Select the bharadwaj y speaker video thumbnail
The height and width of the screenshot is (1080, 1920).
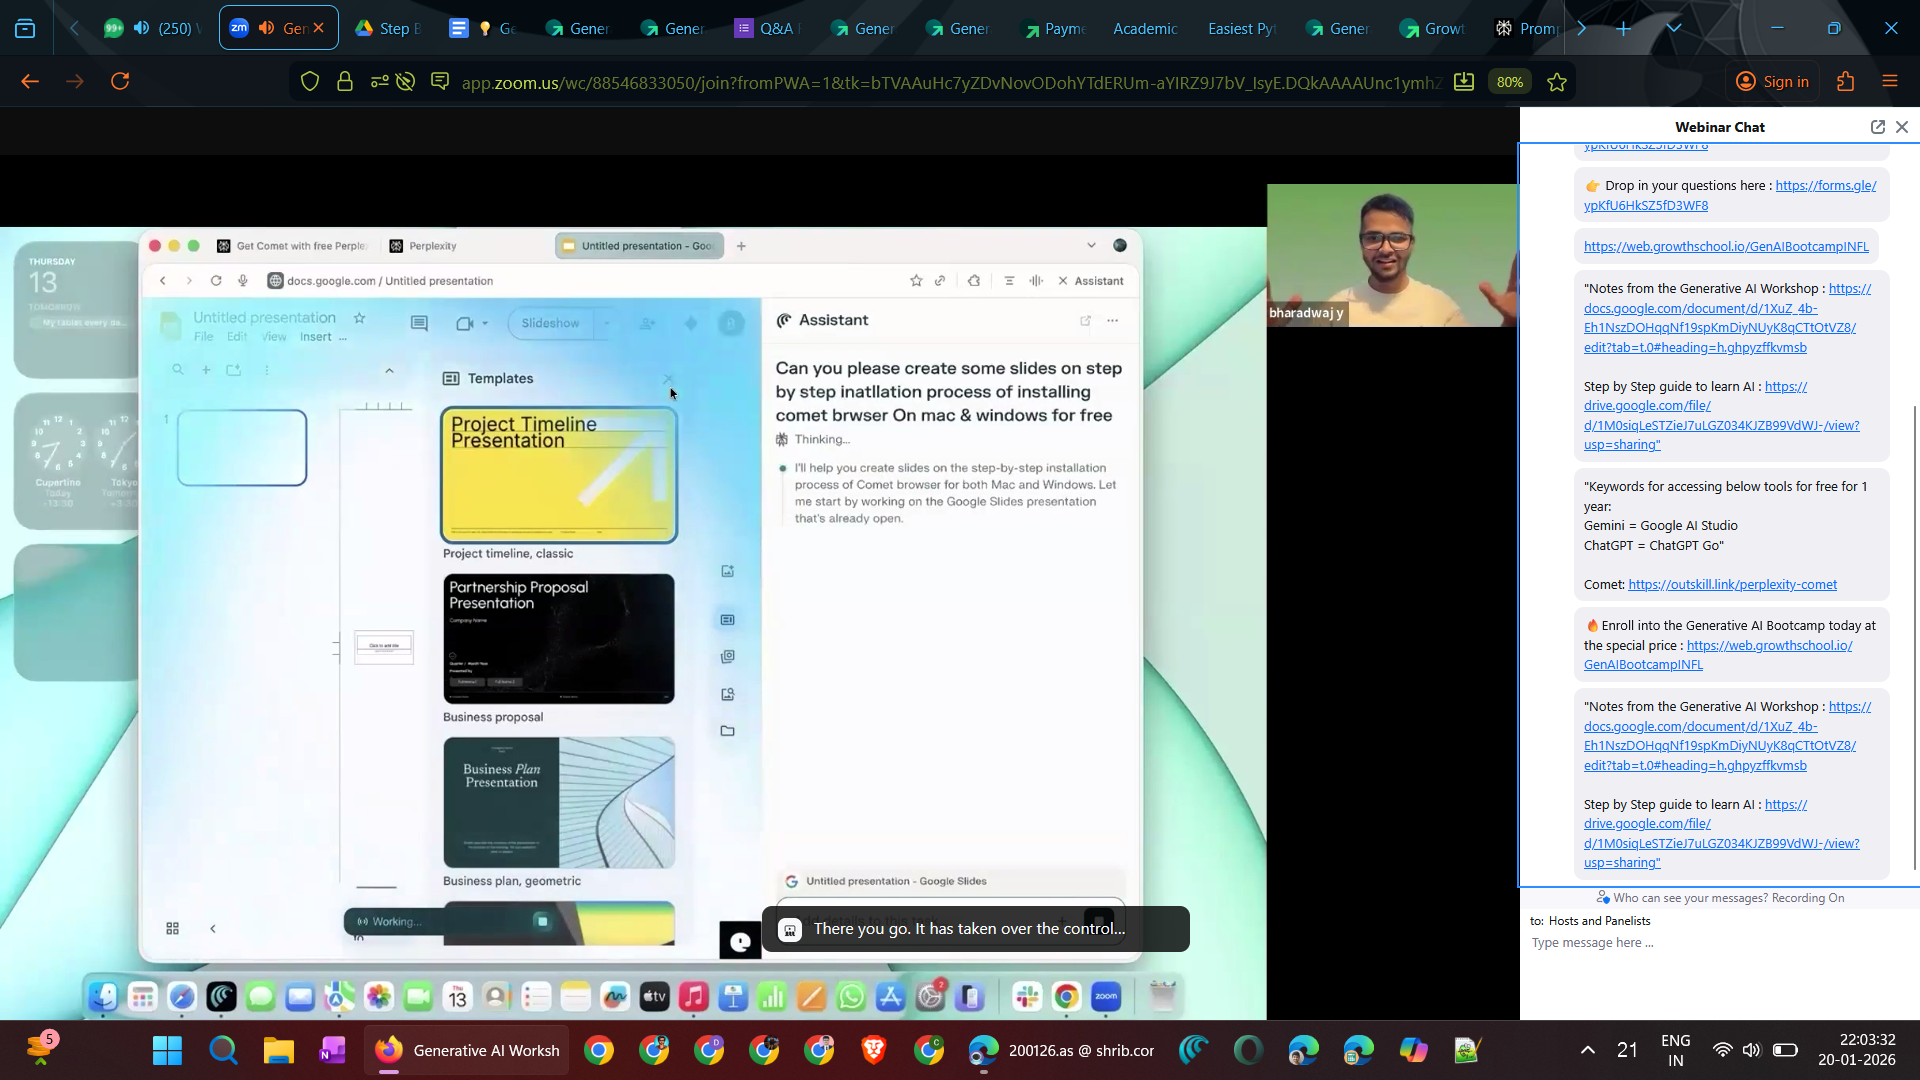[1392, 255]
